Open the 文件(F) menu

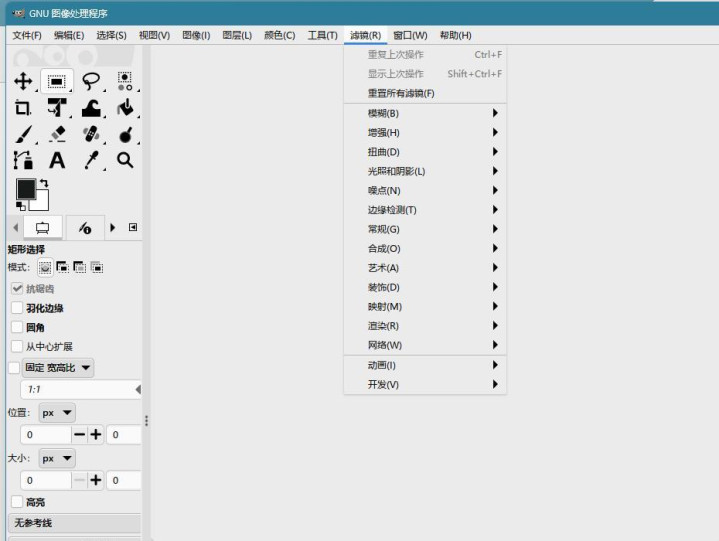click(27, 35)
